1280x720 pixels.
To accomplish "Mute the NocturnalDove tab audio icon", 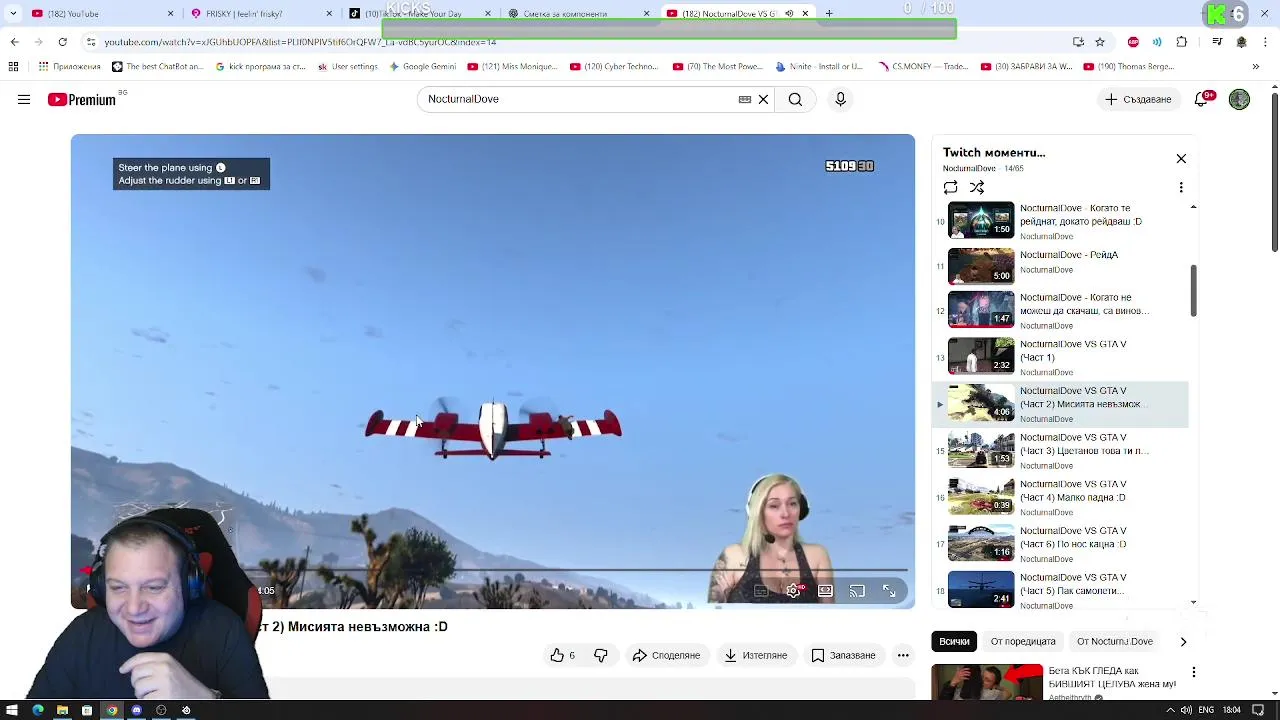I will click(x=789, y=13).
